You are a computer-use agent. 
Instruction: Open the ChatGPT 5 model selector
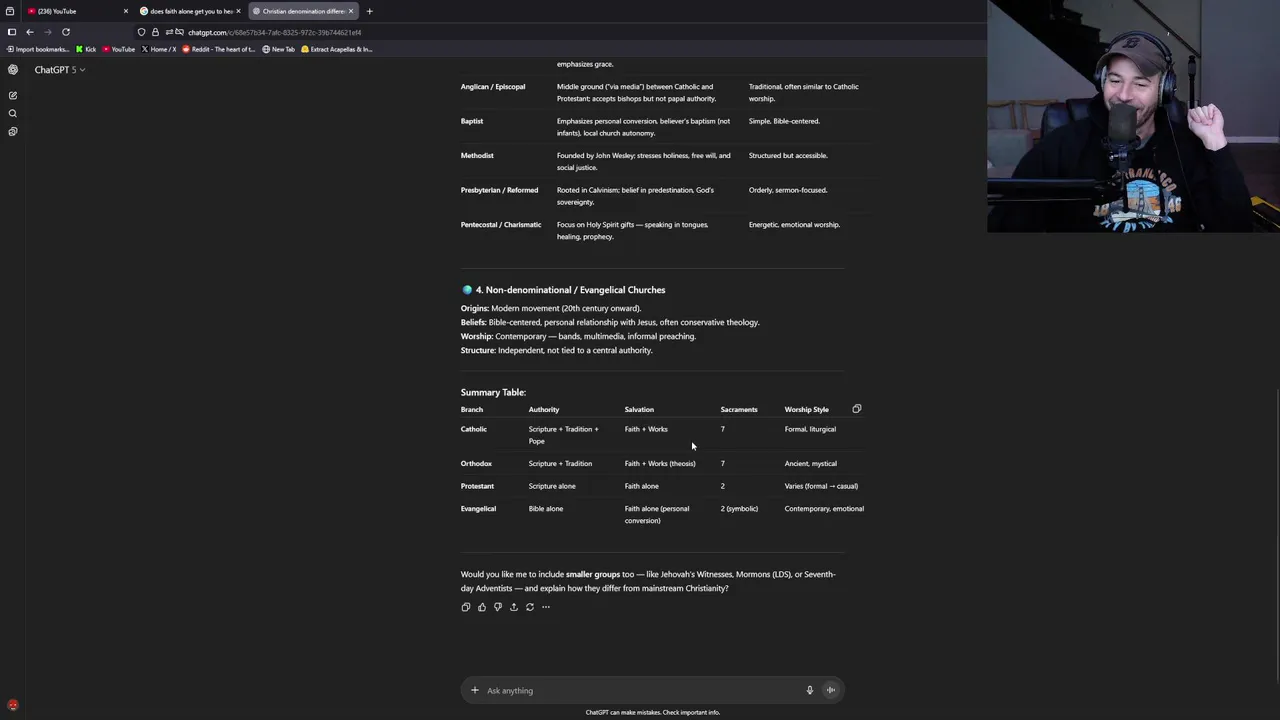[60, 69]
